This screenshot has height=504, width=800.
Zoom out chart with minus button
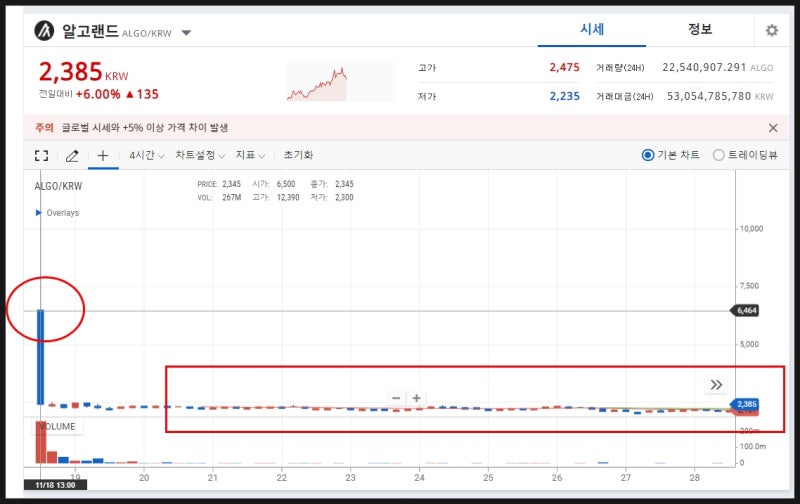(396, 398)
